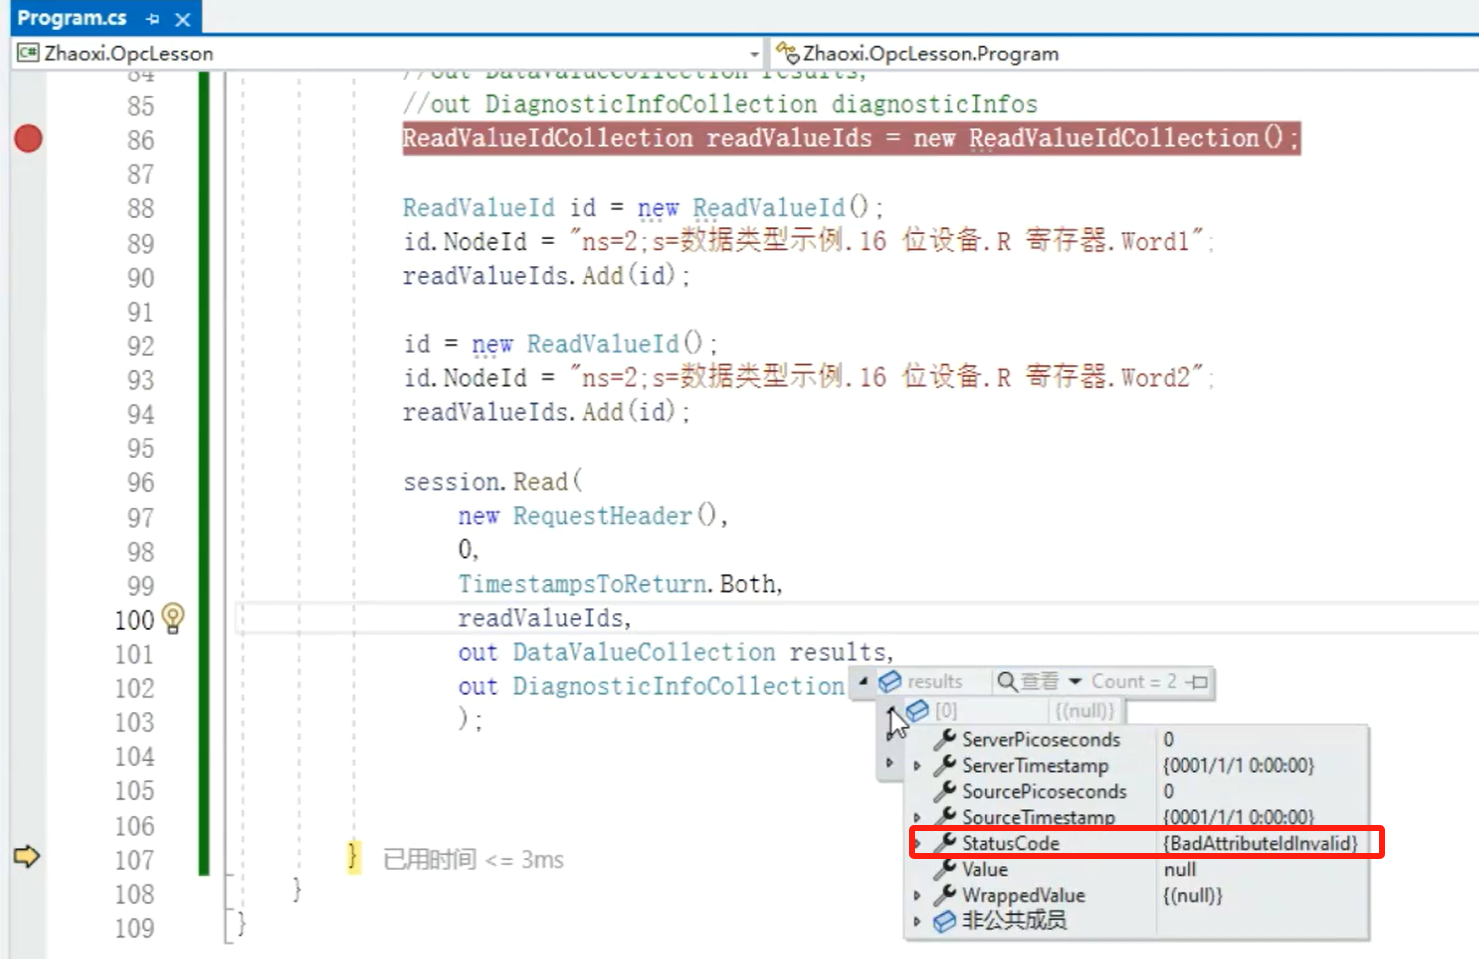The width and height of the screenshot is (1479, 959).
Task: Click the StatusCode wrench icon
Action: pos(945,843)
